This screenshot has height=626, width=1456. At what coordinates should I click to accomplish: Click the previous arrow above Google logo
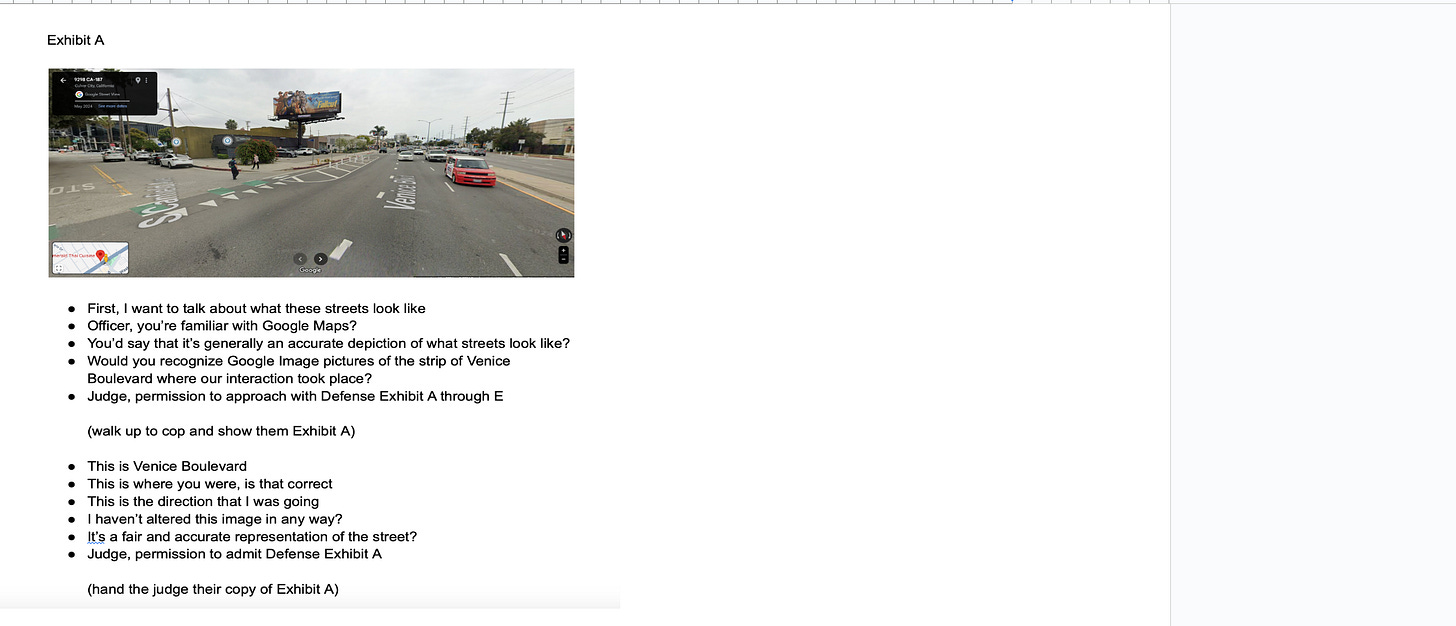(300, 259)
